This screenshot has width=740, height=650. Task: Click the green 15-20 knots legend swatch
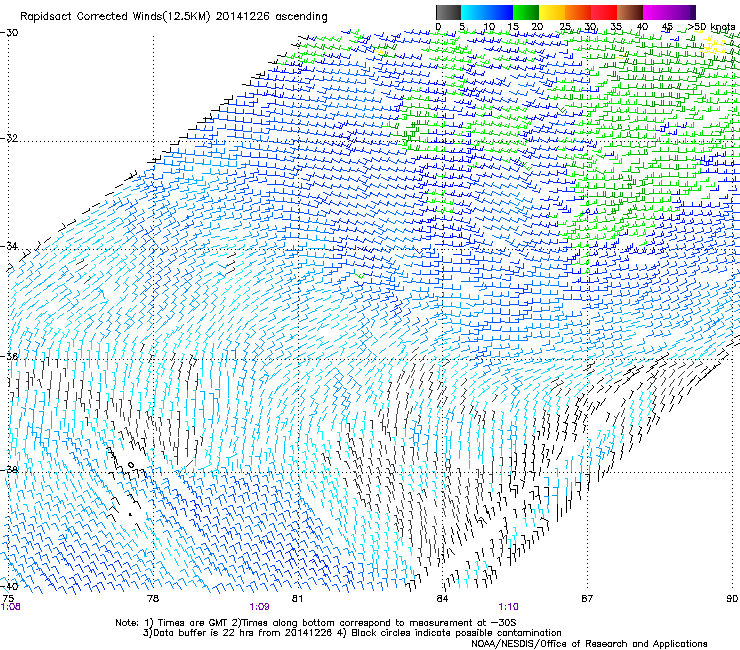(x=526, y=12)
